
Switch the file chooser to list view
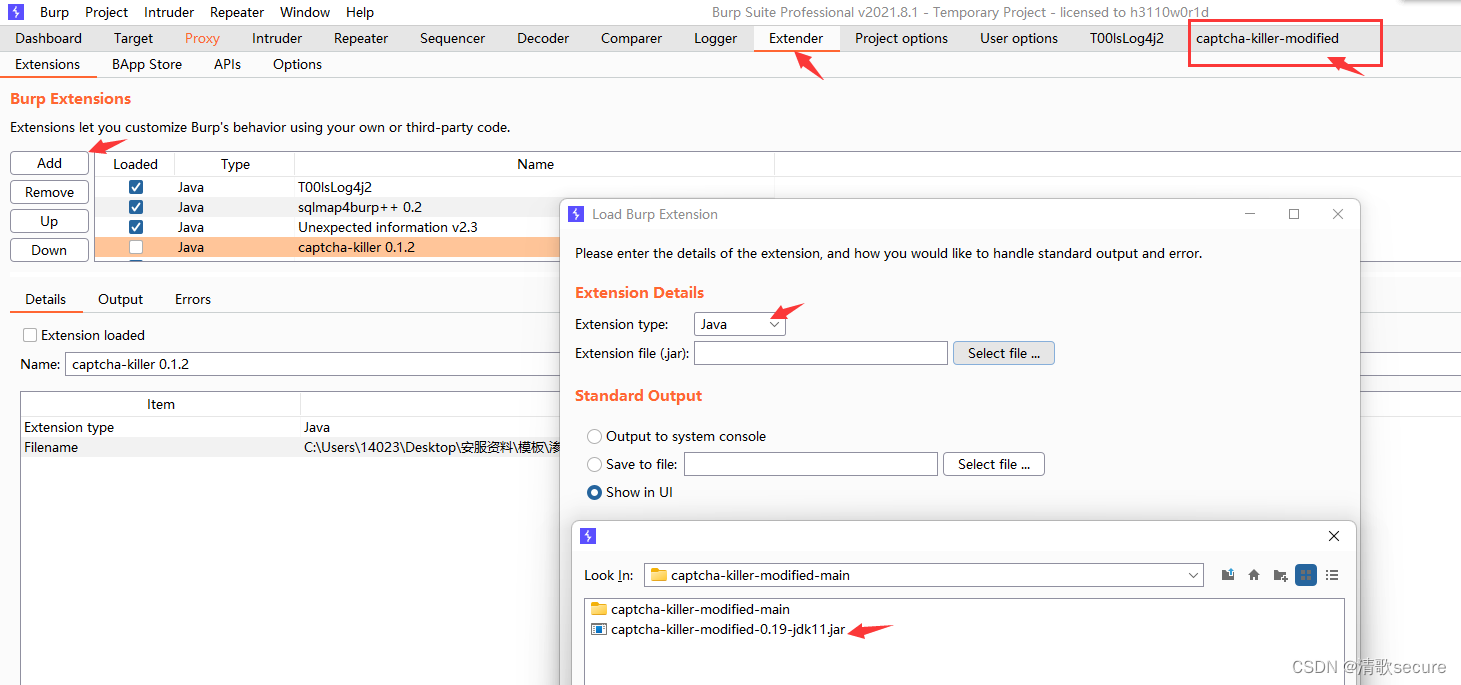pos(1332,574)
